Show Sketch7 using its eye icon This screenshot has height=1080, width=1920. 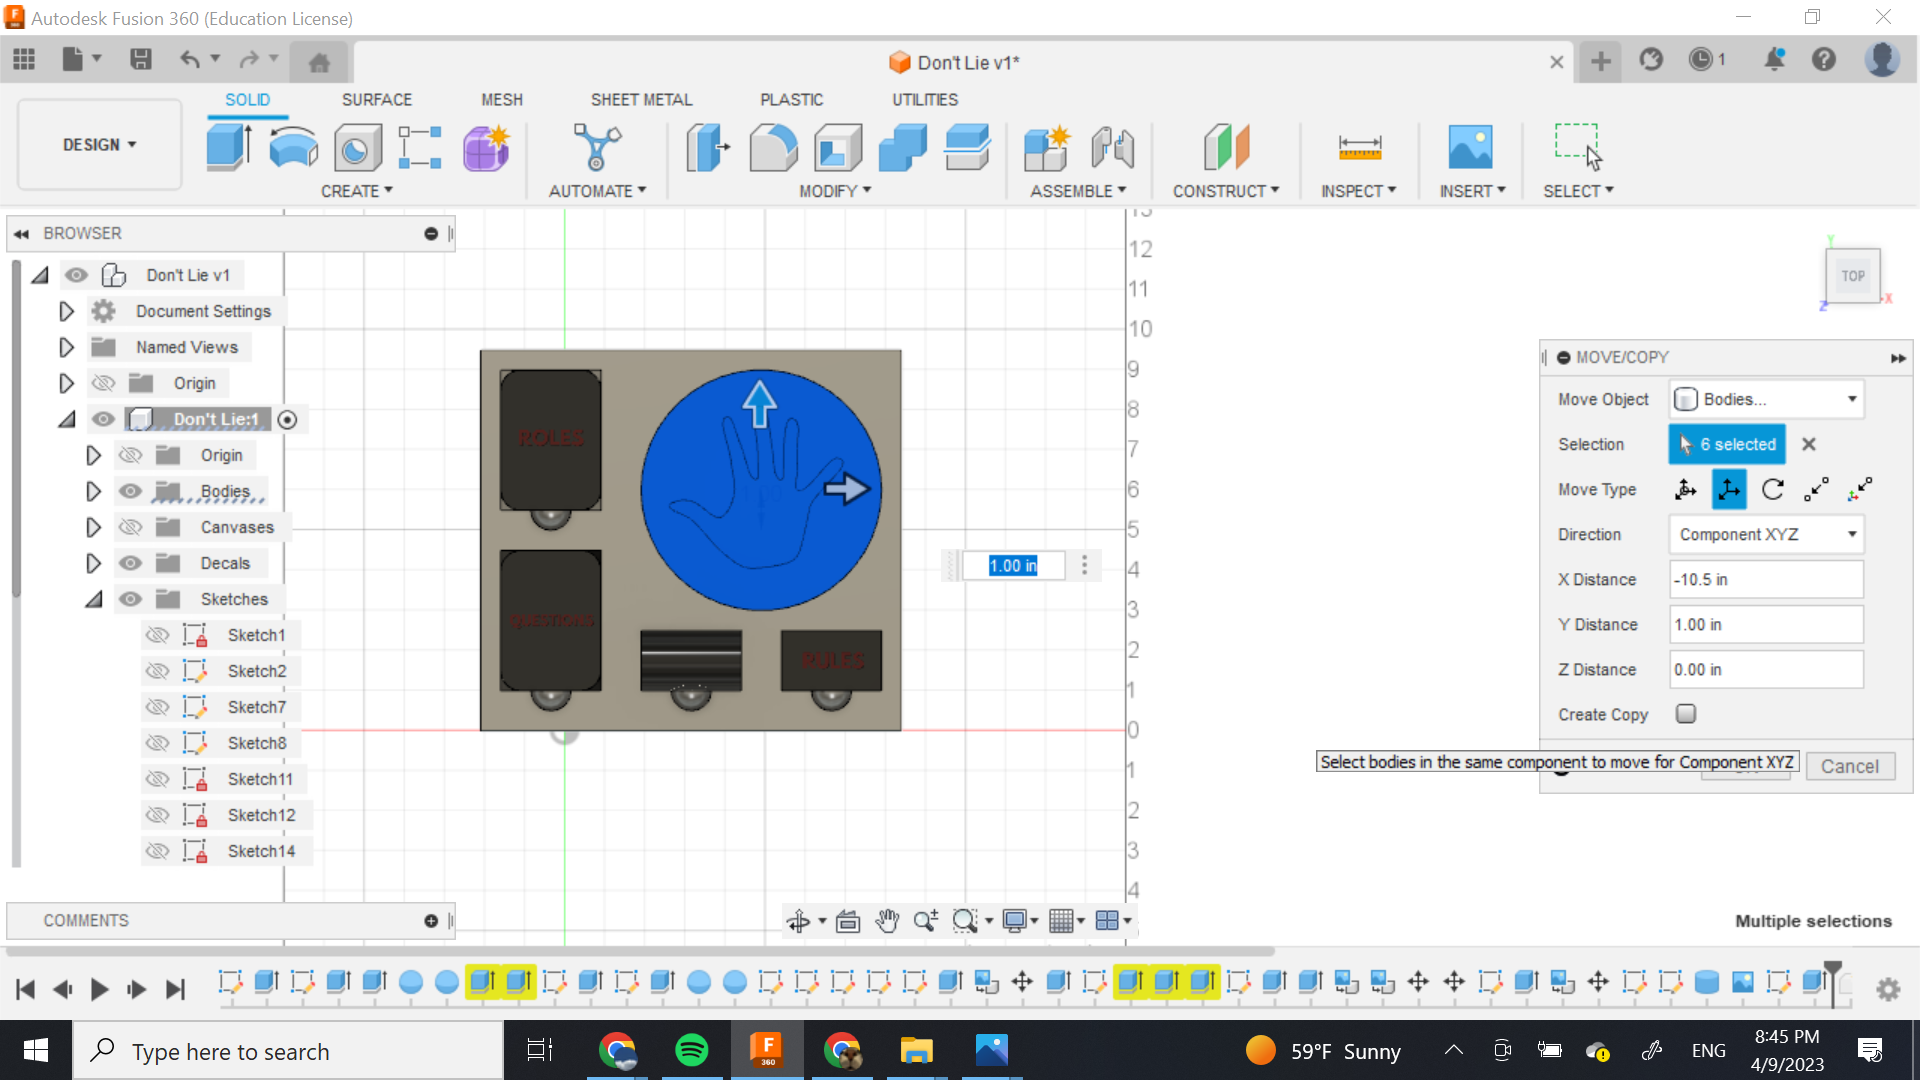pyautogui.click(x=157, y=707)
